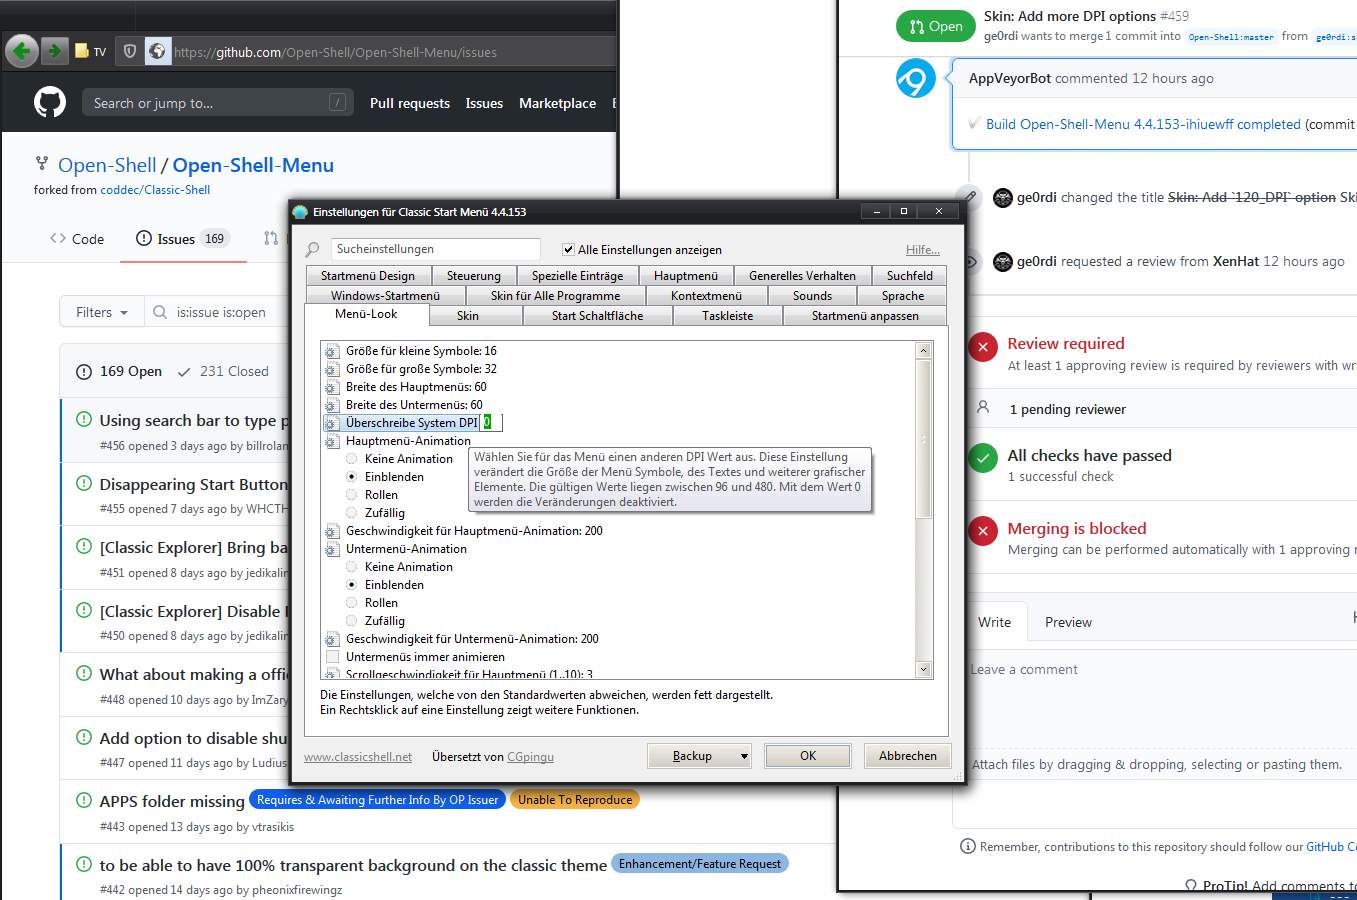Open the Skin für Alle Programme tab
1357x900 pixels.
555,296
